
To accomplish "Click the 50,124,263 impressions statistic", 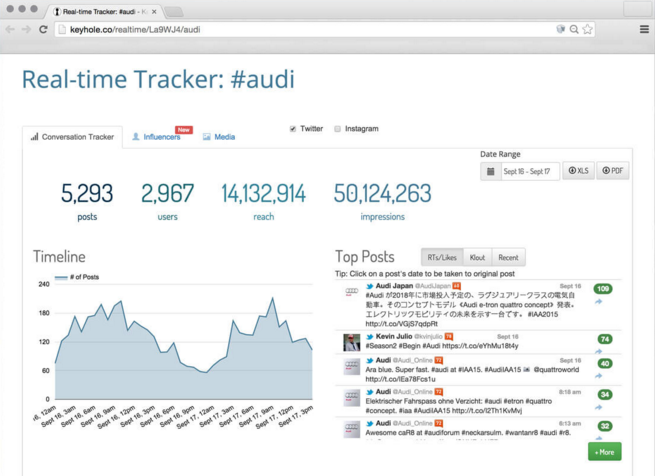I will click(382, 201).
